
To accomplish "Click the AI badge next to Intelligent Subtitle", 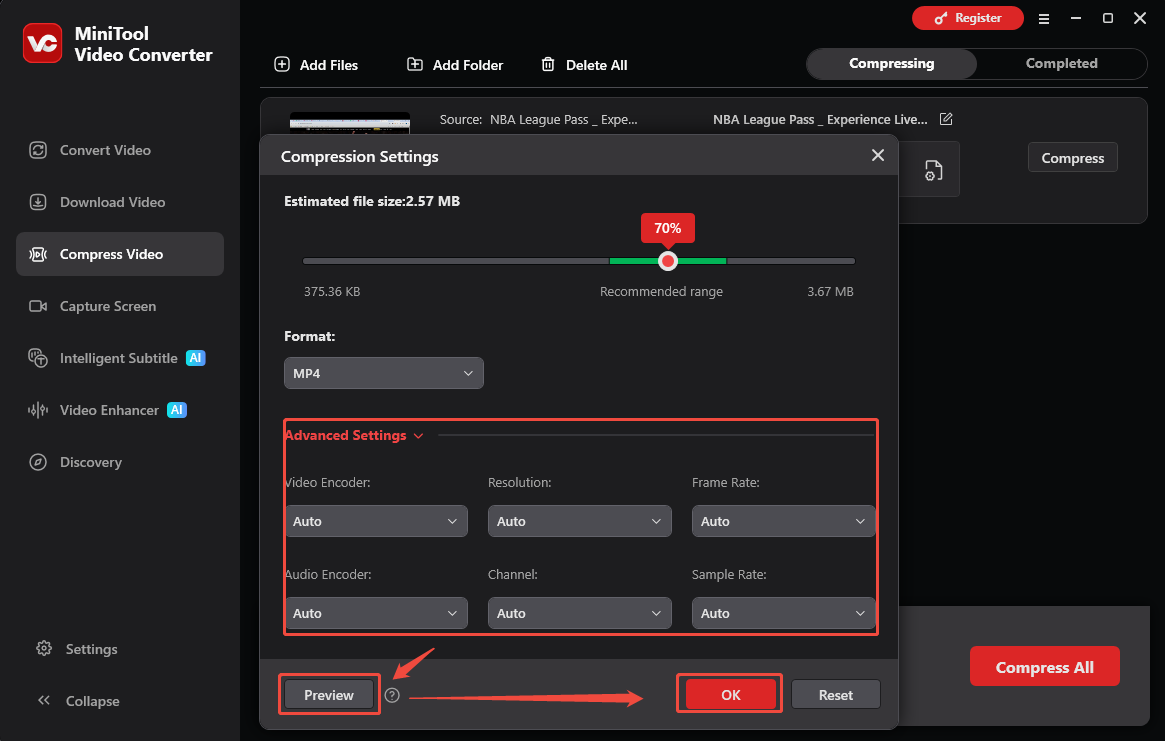I will pyautogui.click(x=195, y=358).
